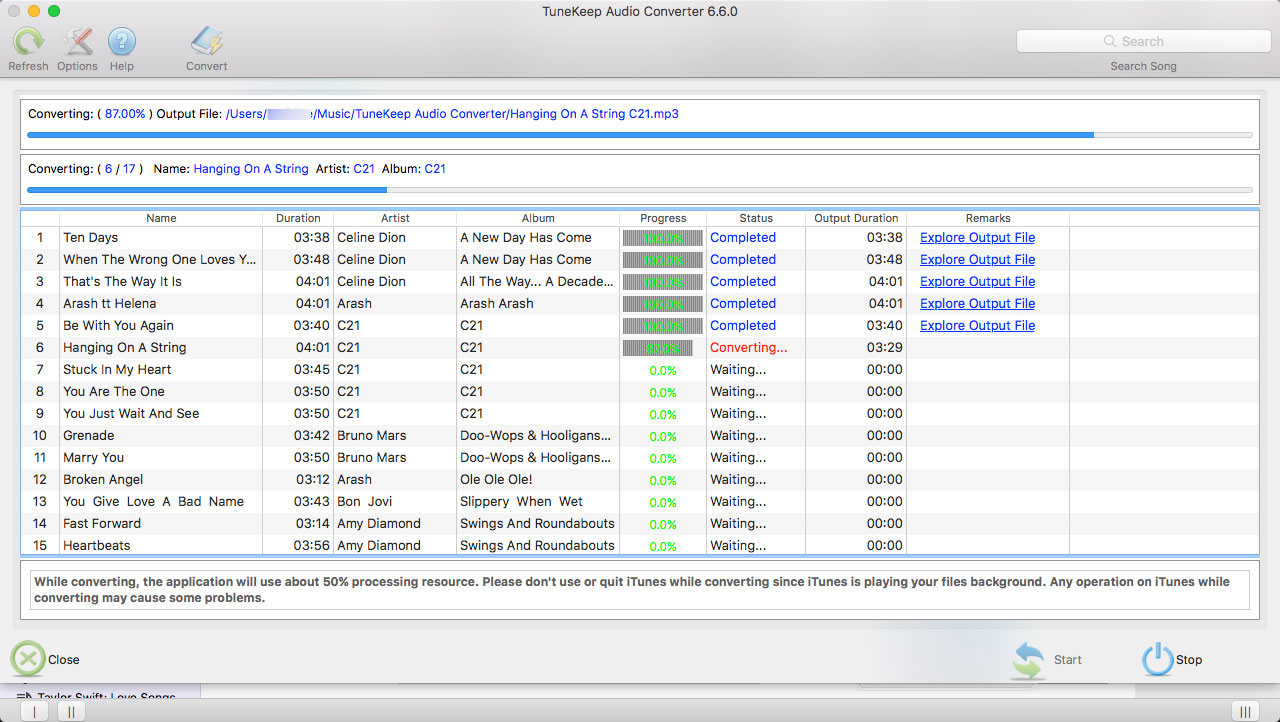
Task: Click the macOS yellow minimize button
Action: click(x=34, y=11)
